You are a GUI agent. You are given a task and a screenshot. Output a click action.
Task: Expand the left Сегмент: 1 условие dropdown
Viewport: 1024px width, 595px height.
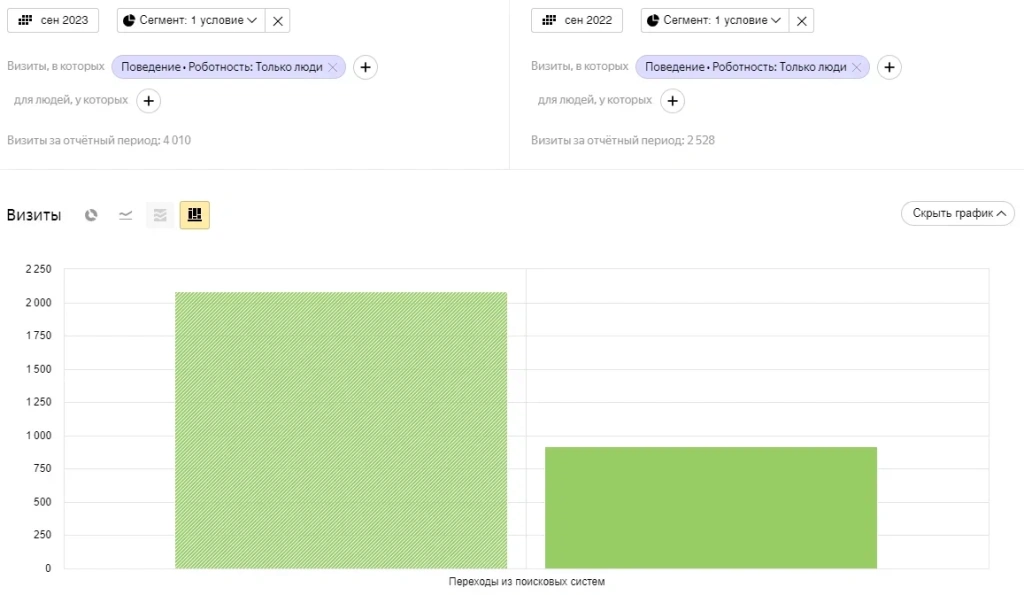190,20
